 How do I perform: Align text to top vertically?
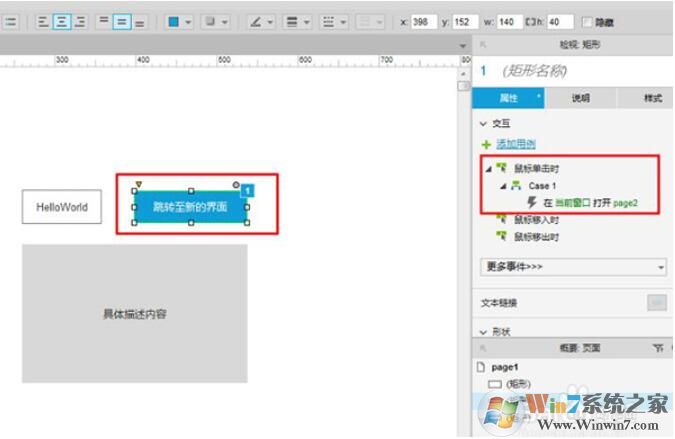[x=103, y=22]
